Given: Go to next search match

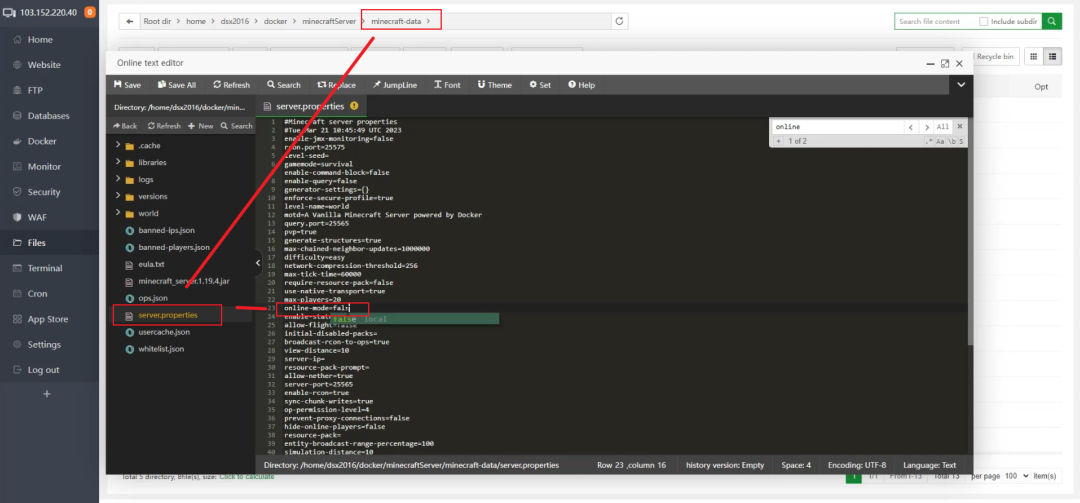Looking at the screenshot, I should click(927, 127).
